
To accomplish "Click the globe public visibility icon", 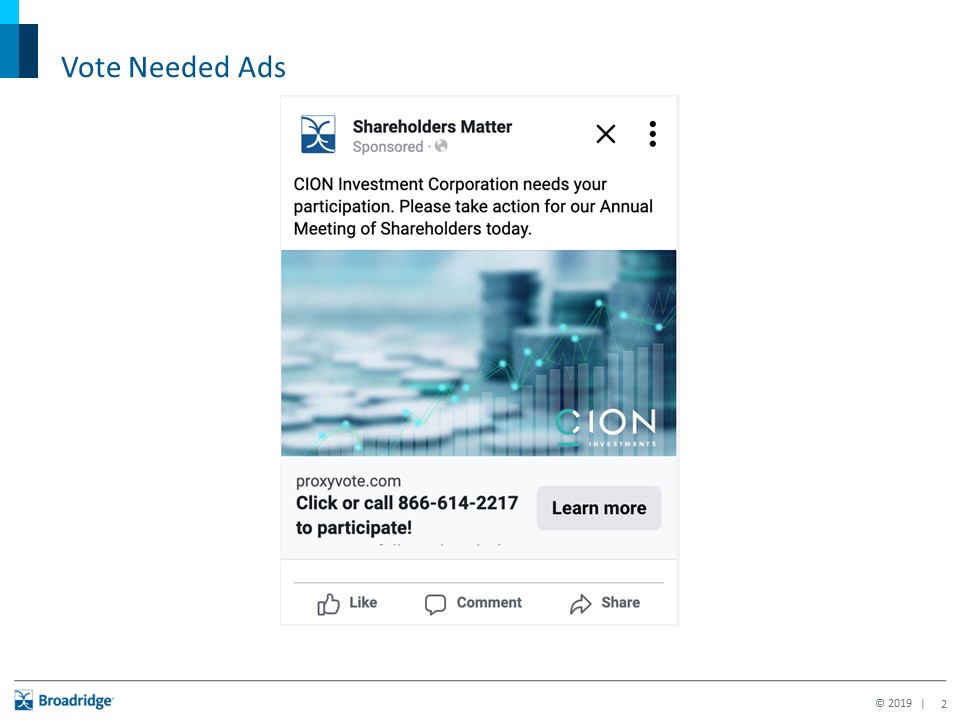I will pyautogui.click(x=441, y=146).
